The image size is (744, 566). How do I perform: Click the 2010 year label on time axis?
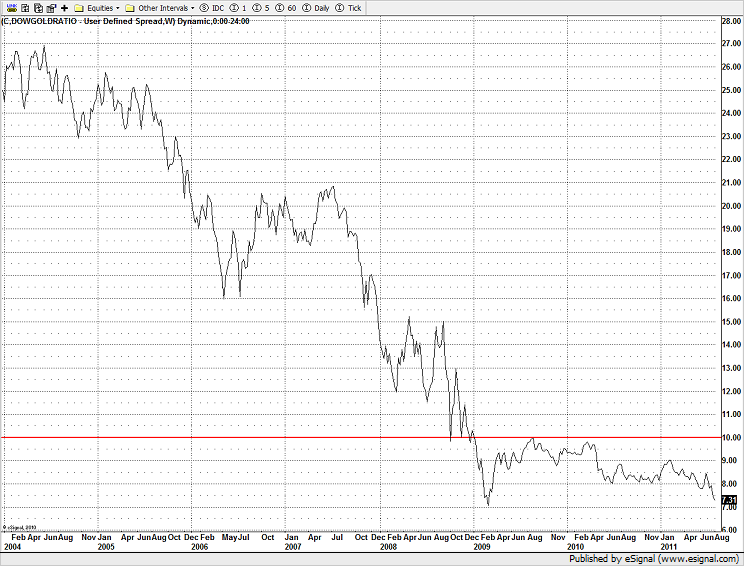(x=576, y=547)
